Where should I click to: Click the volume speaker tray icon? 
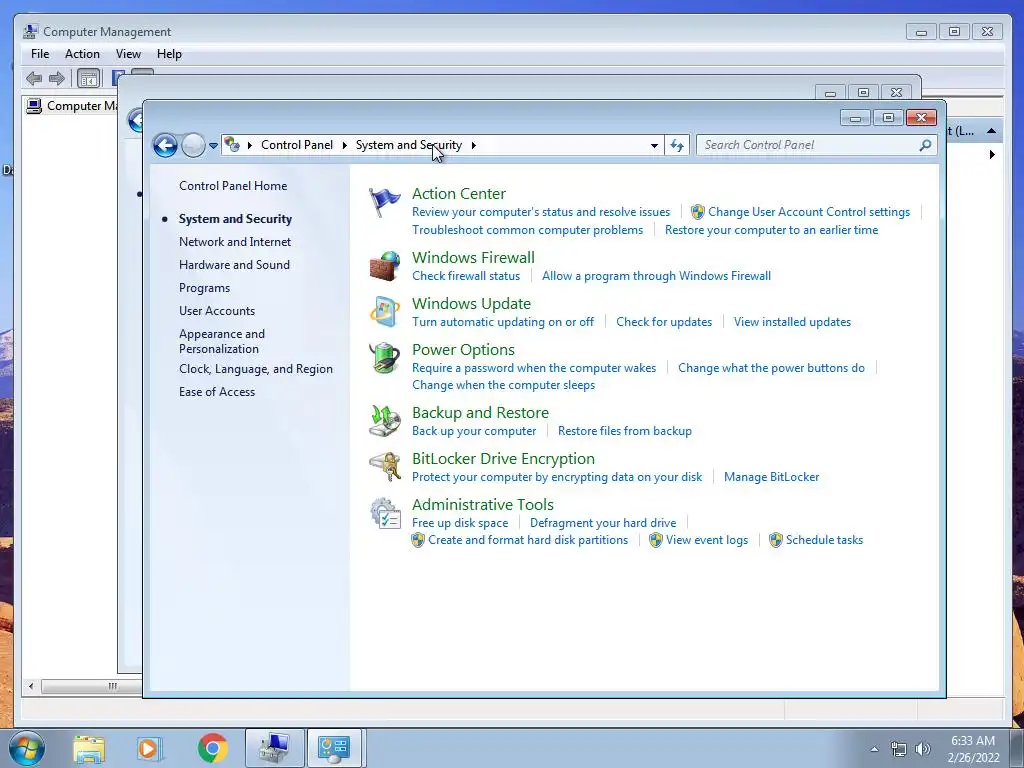(x=923, y=749)
